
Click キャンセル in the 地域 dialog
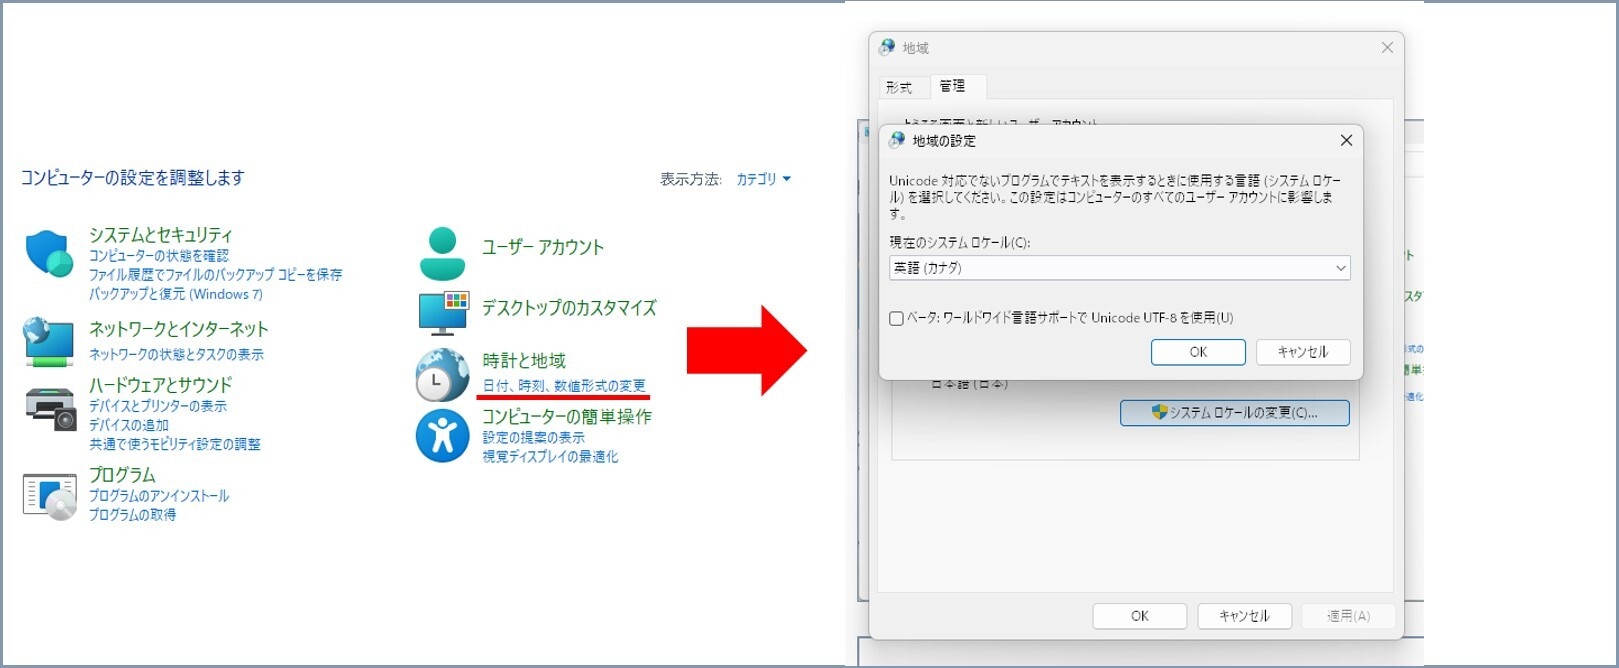(1244, 616)
